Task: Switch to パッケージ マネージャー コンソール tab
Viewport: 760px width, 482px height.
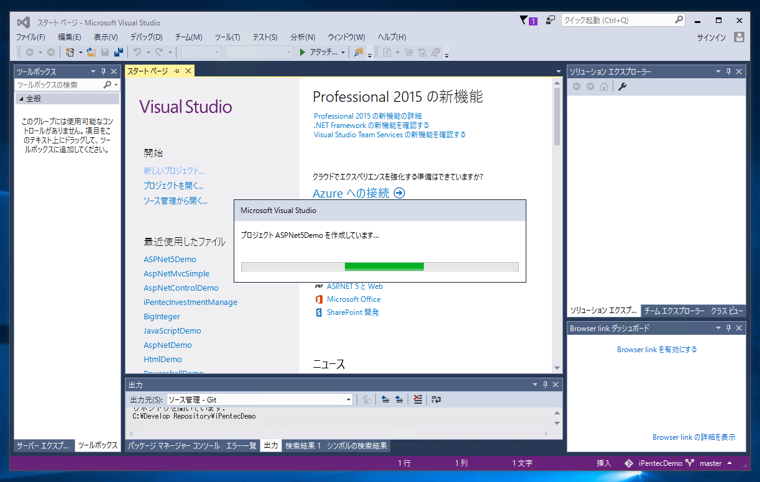Action: 174,445
